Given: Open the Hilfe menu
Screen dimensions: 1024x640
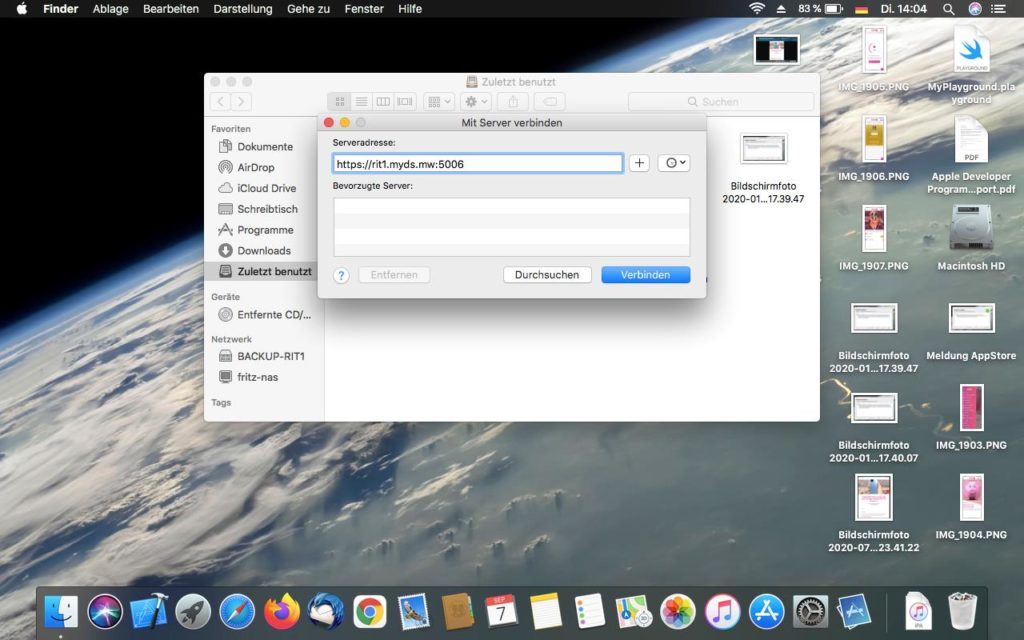Looking at the screenshot, I should click(x=410, y=8).
